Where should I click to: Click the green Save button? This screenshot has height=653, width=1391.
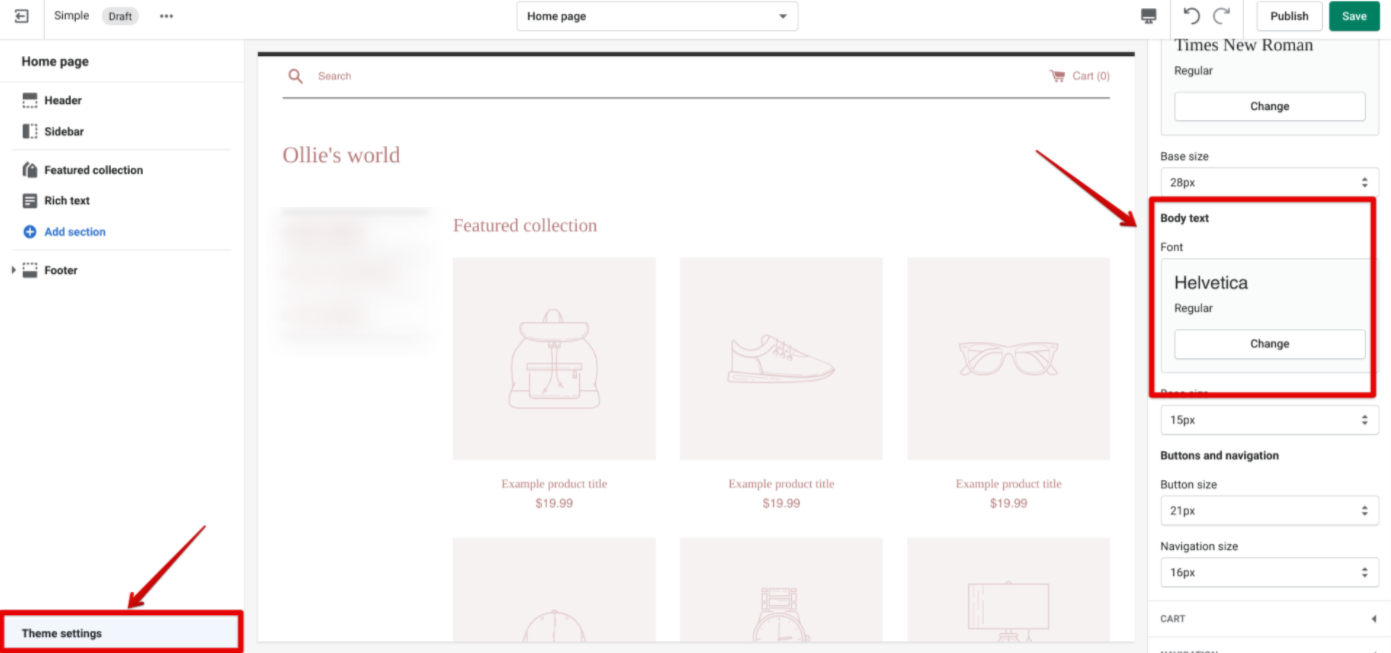click(1354, 16)
